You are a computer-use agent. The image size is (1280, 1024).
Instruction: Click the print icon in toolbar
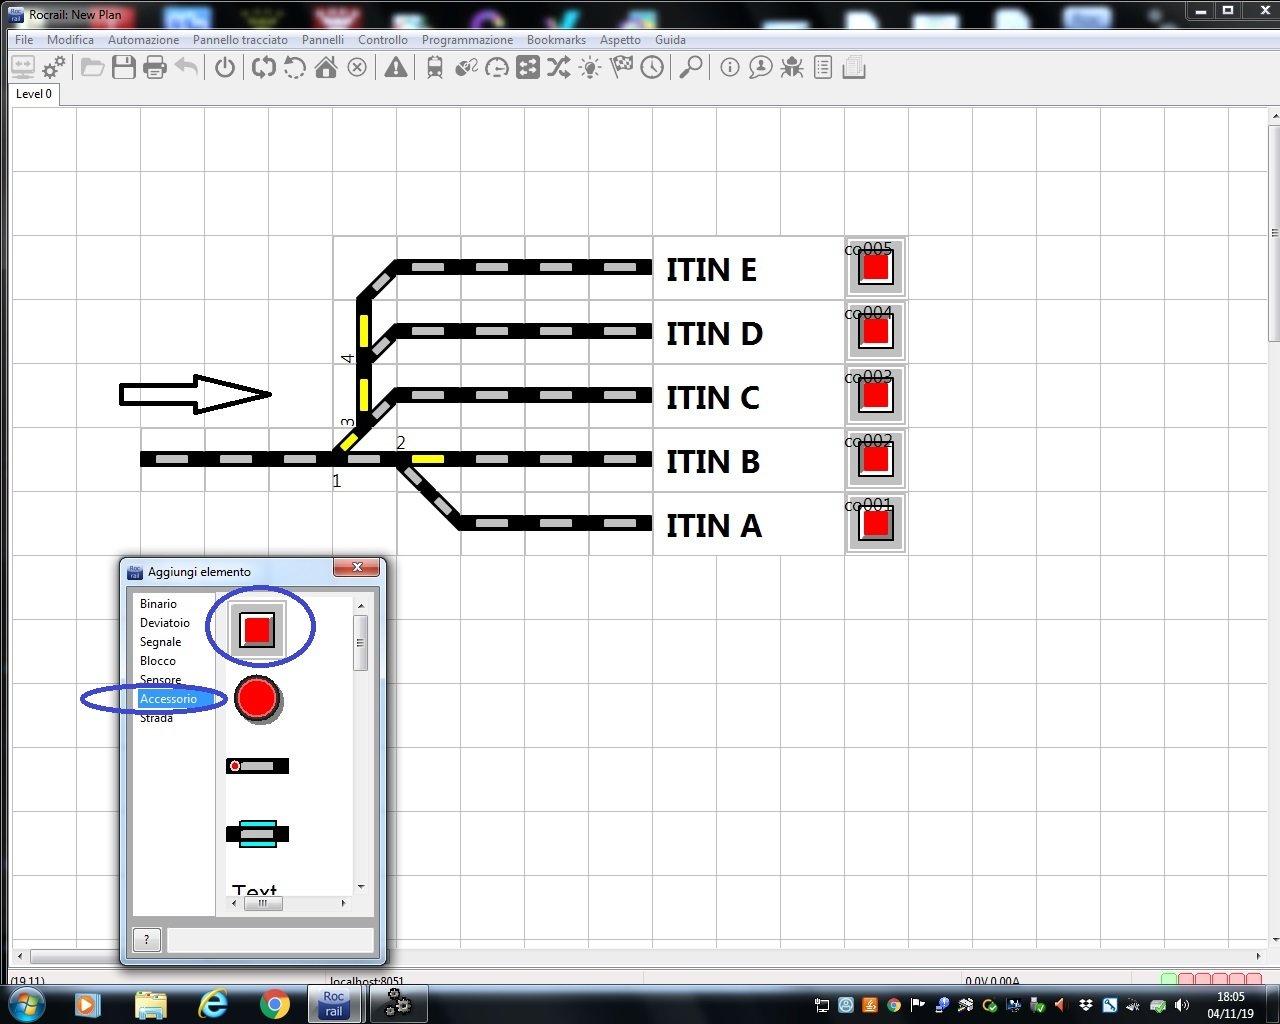155,68
